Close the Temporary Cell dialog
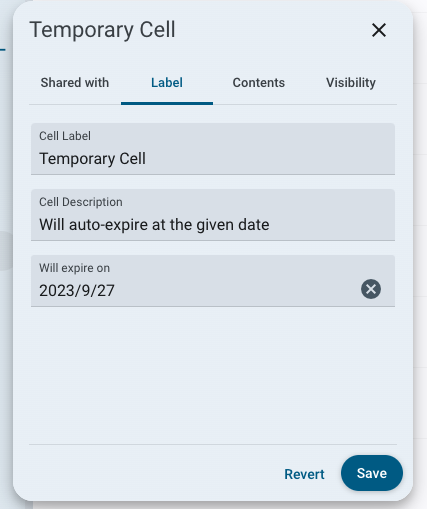 379,30
